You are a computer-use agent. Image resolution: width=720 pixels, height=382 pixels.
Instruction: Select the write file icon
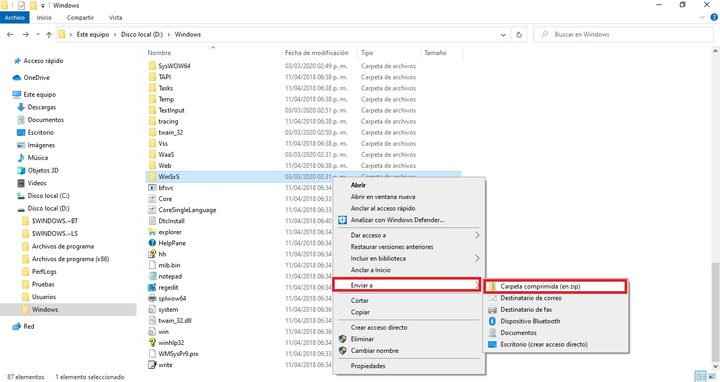point(152,365)
